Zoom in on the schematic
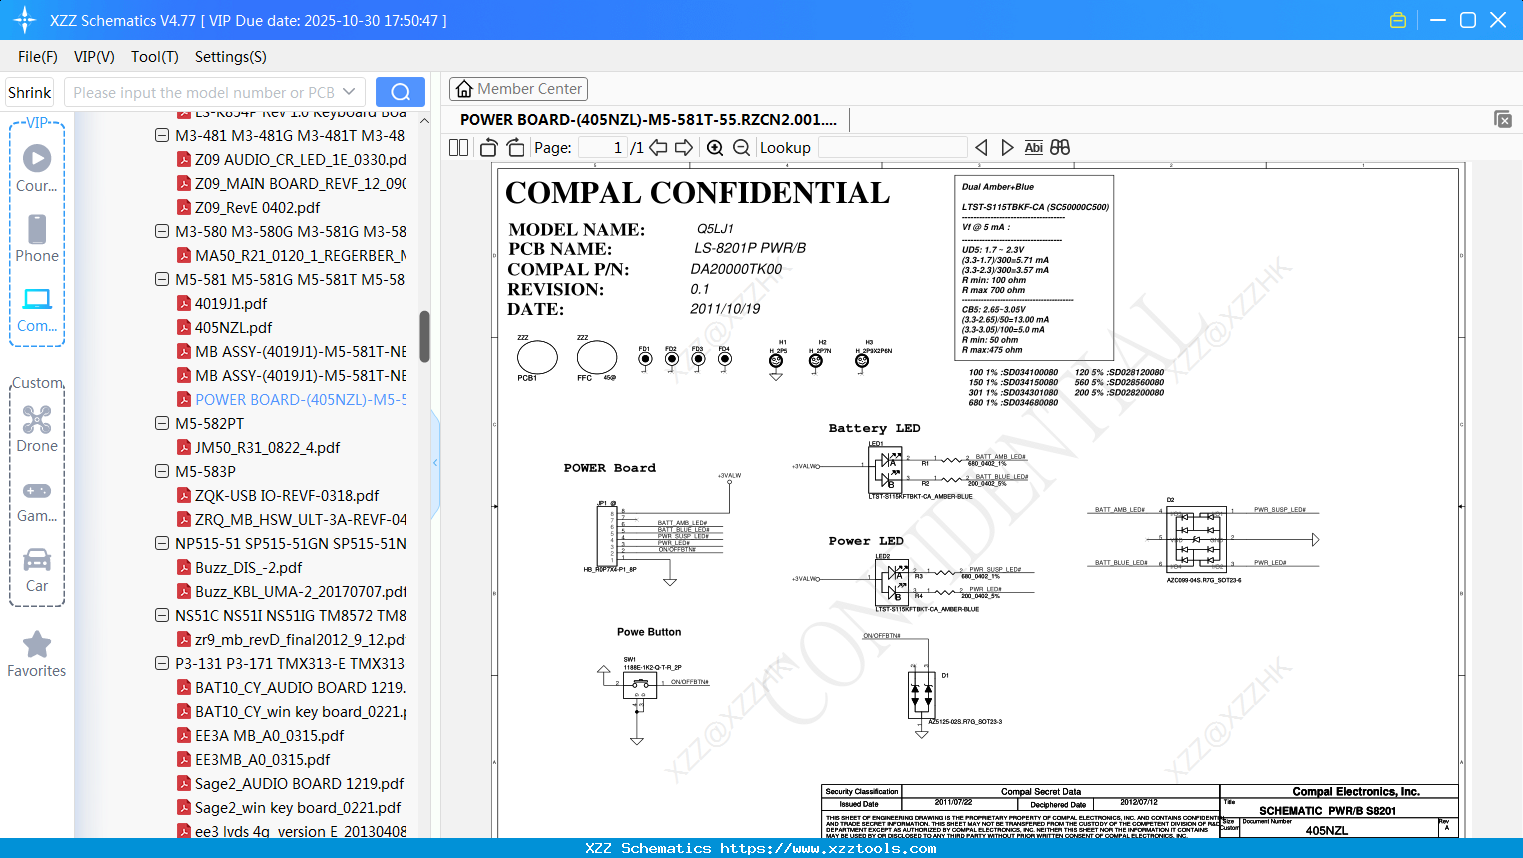Viewport: 1523px width, 858px height. (715, 148)
